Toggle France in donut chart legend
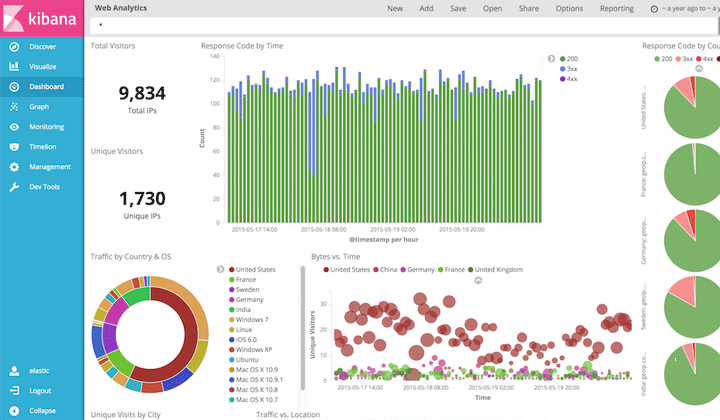 click(x=242, y=280)
